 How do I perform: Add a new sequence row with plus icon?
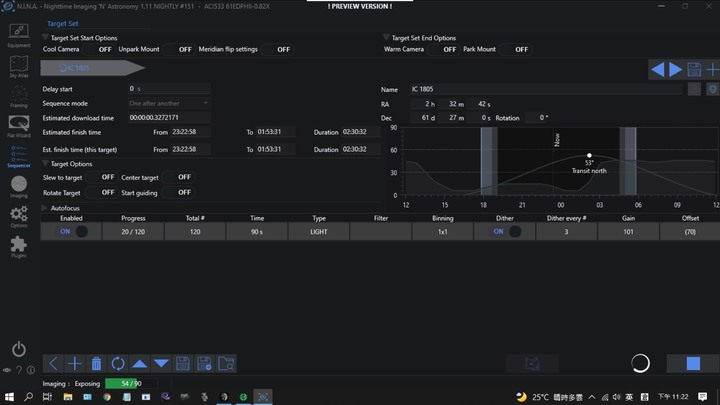(75, 364)
